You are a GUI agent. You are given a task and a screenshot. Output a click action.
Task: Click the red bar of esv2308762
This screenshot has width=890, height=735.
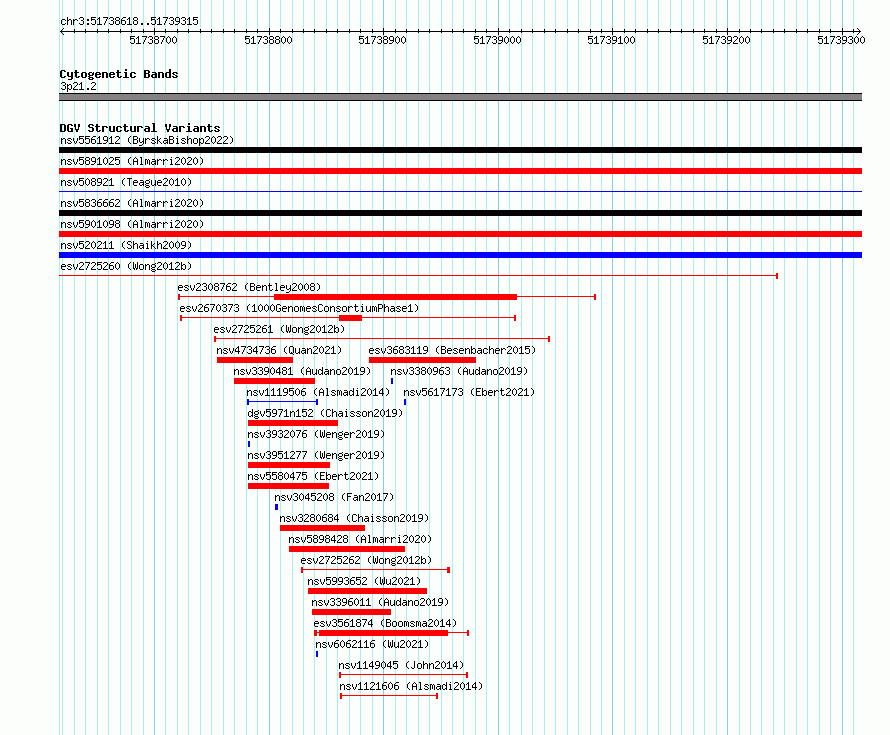395,297
